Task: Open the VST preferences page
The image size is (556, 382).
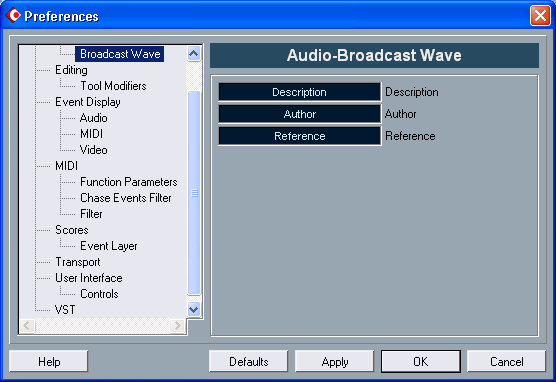Action: pyautogui.click(x=65, y=310)
